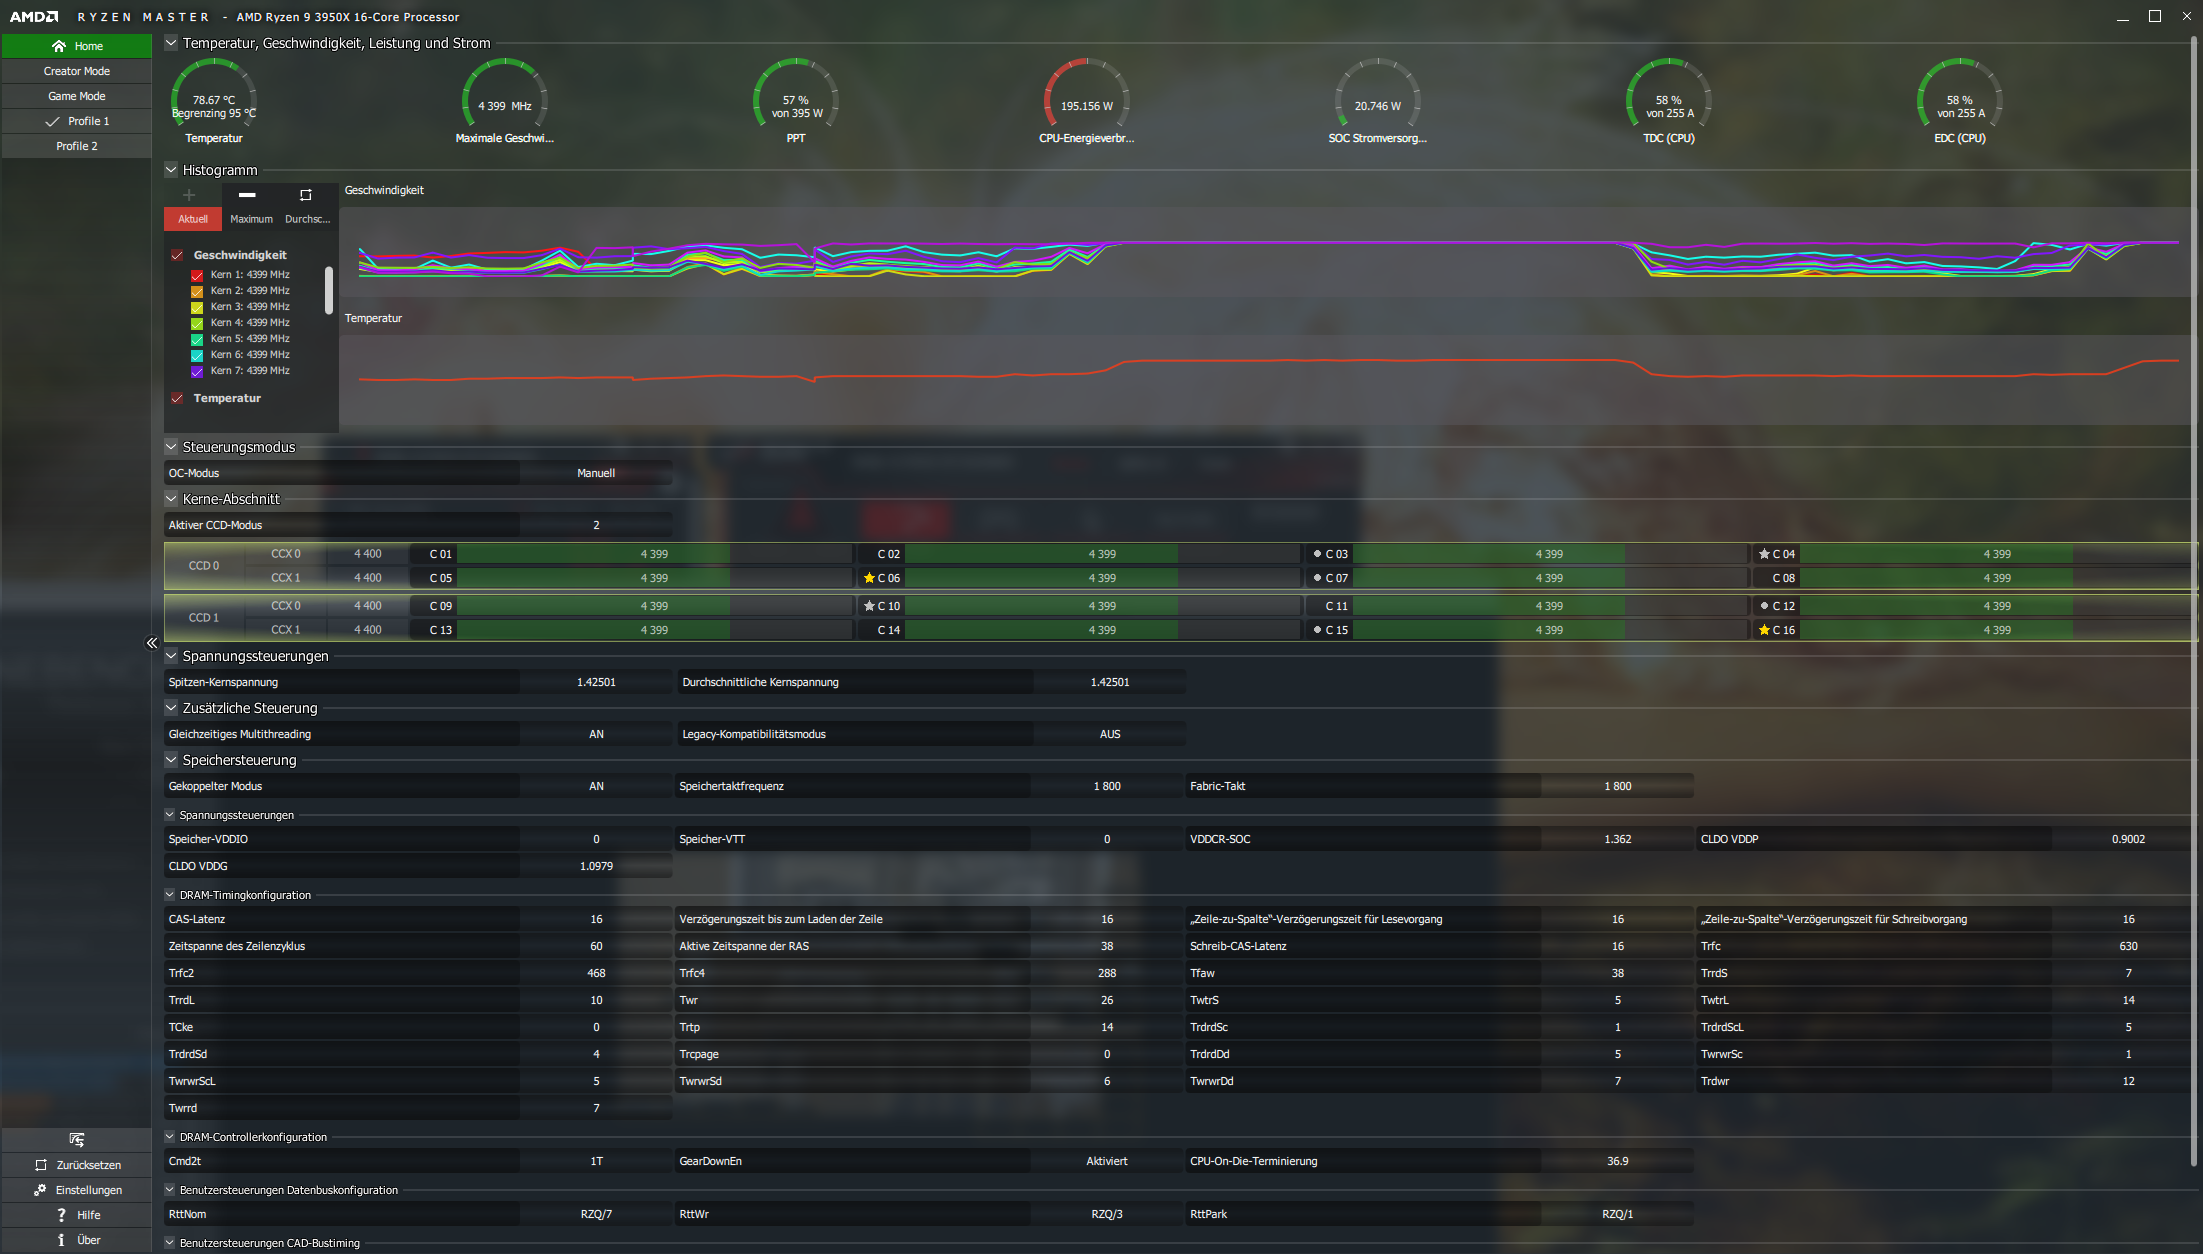This screenshot has width=2203, height=1254.
Task: Toggle the Kern 1 graph checkbox
Action: tap(197, 275)
